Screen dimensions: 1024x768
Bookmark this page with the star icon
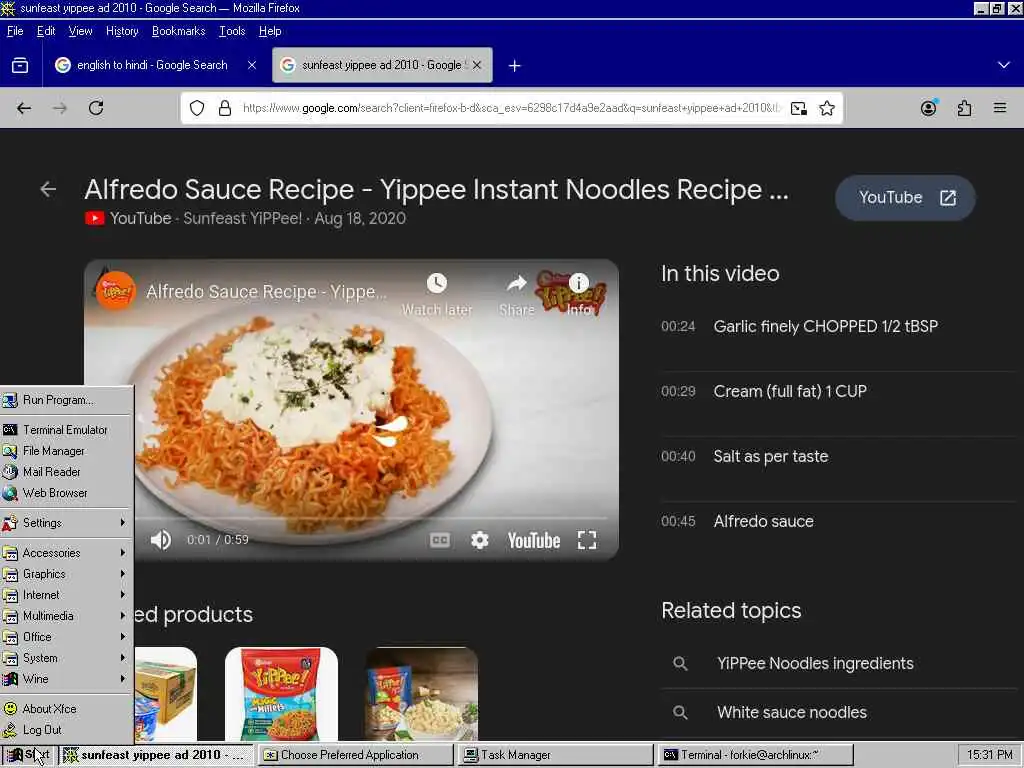[827, 108]
